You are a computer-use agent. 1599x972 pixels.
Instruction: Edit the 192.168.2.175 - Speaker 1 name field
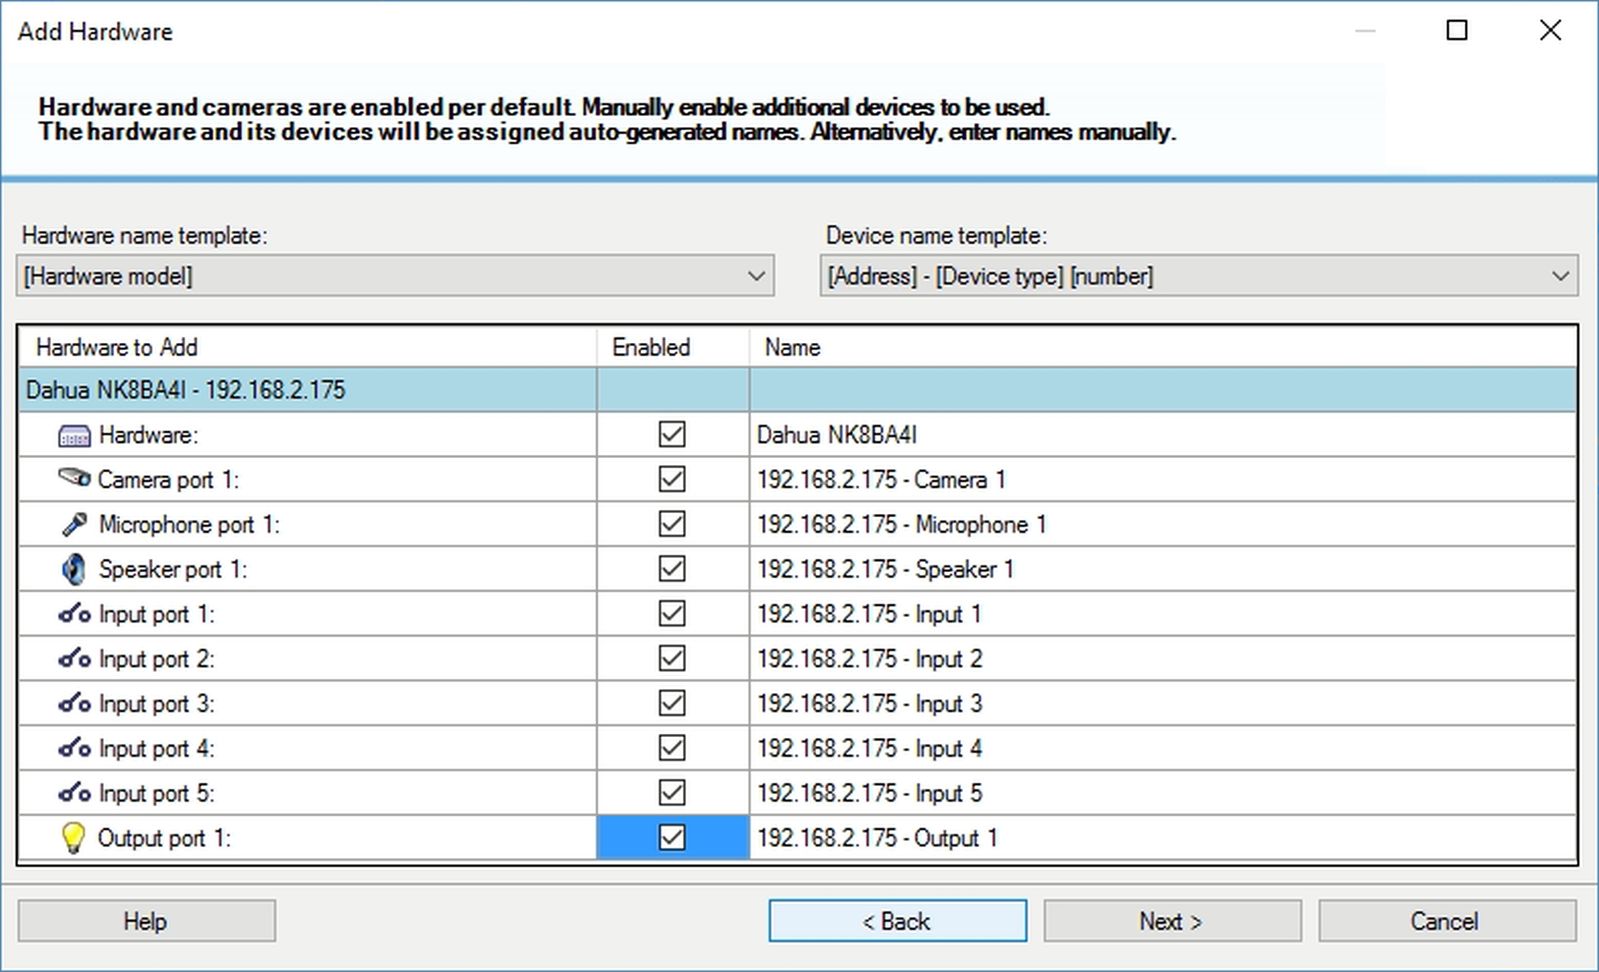click(x=1160, y=569)
